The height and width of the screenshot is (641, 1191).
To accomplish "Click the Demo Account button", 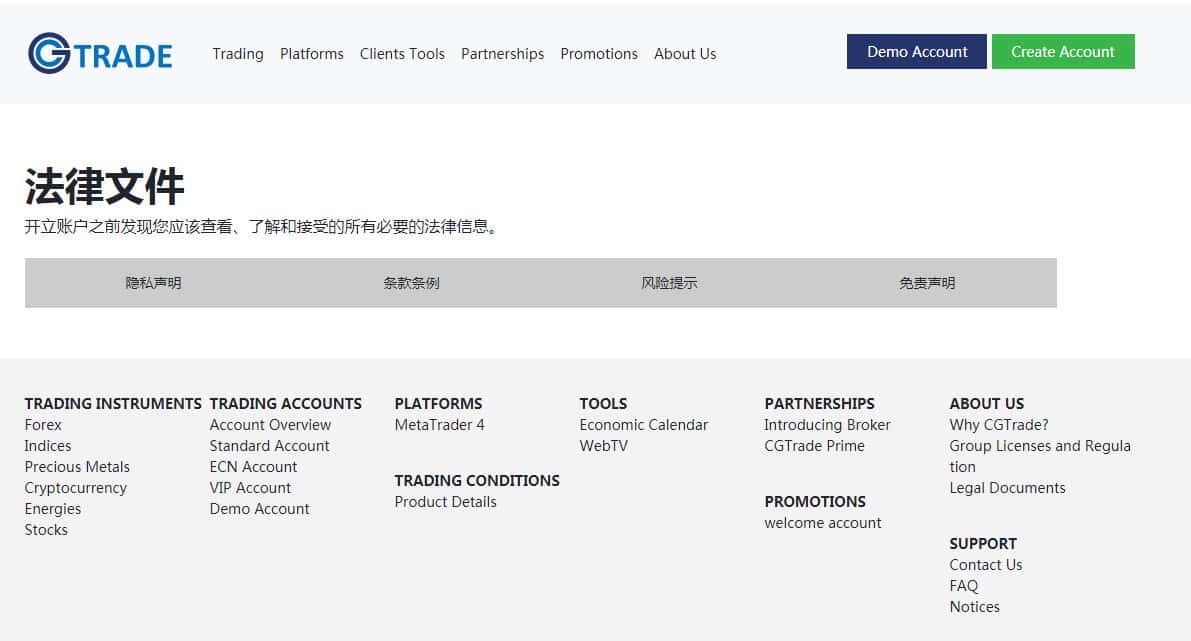I will [x=916, y=52].
